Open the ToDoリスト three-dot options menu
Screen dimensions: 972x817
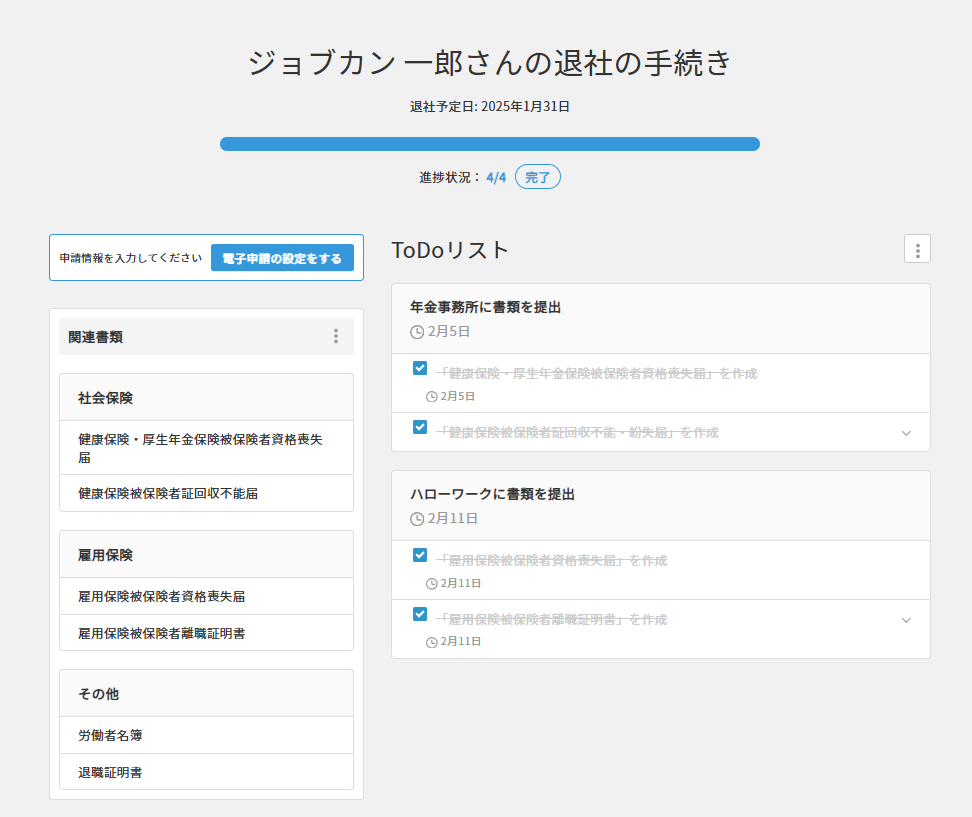(x=917, y=249)
